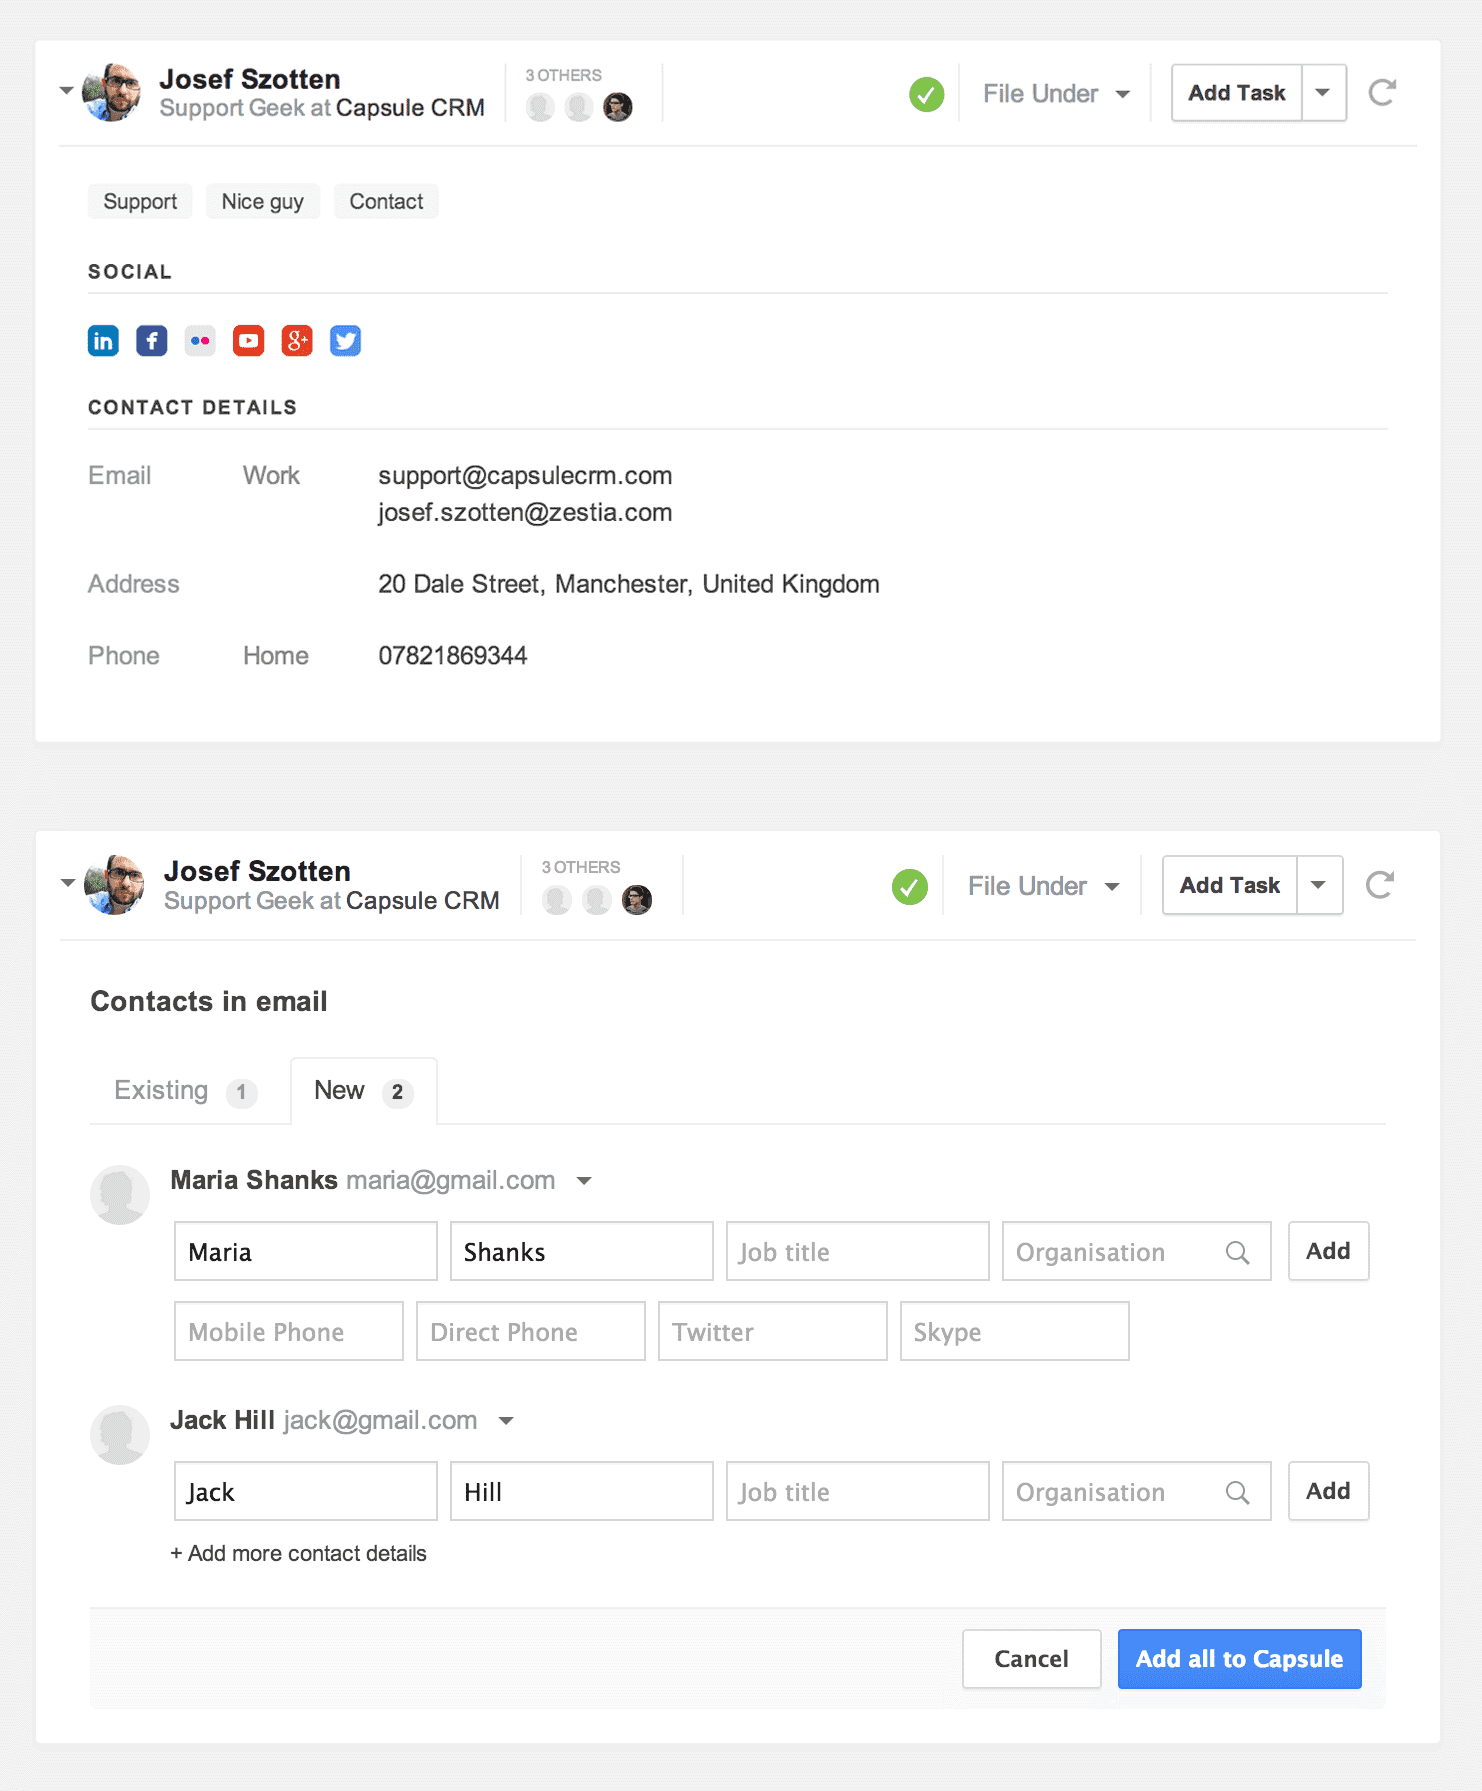The height and width of the screenshot is (1791, 1482).
Task: Open YouTube icon in Social section
Action: pos(249,341)
